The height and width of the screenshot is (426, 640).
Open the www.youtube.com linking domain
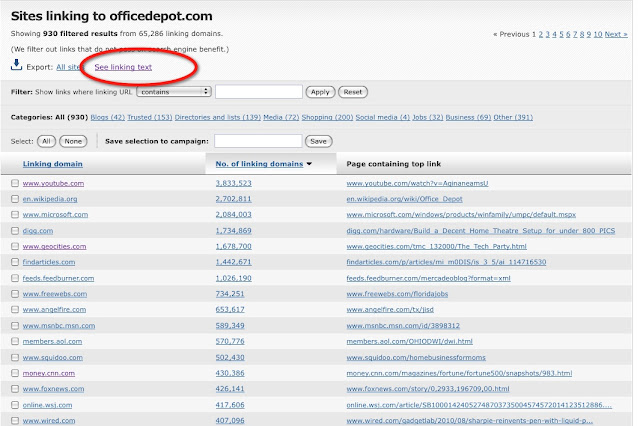pyautogui.click(x=53, y=183)
